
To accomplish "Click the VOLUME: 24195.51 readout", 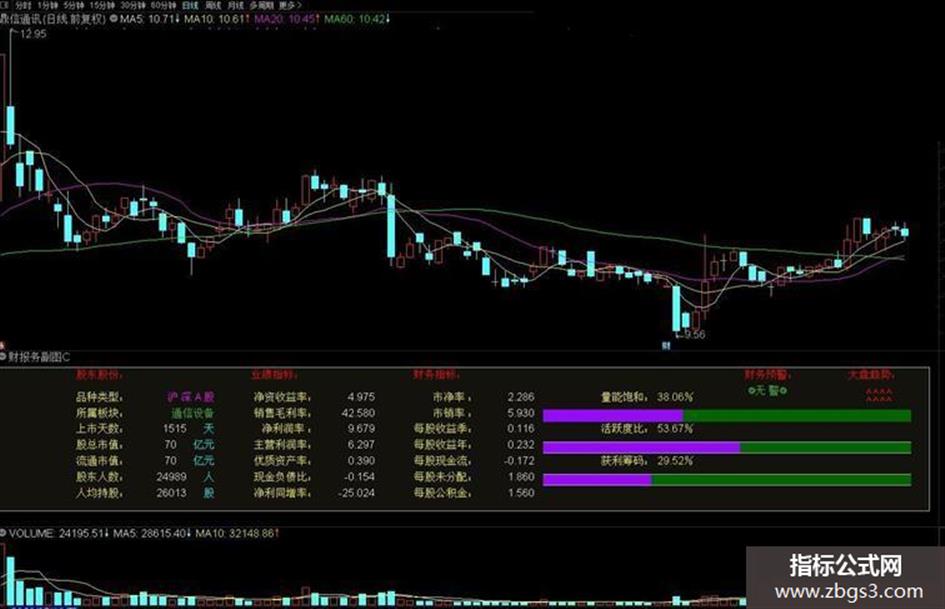I will (58, 534).
